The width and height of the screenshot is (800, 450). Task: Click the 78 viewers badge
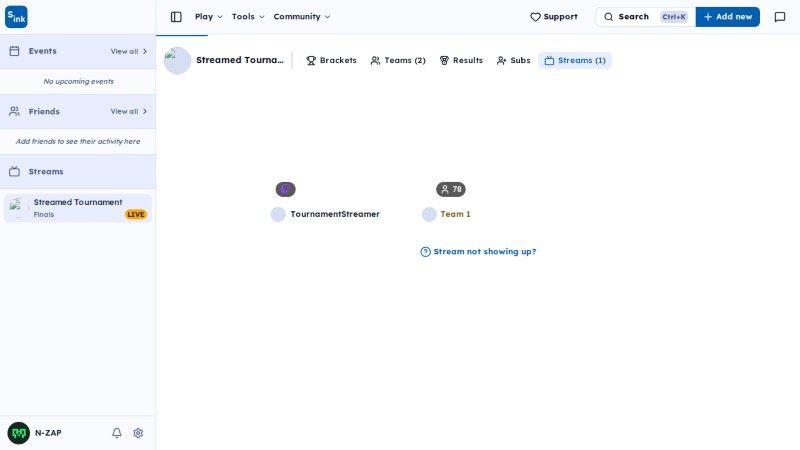451,189
